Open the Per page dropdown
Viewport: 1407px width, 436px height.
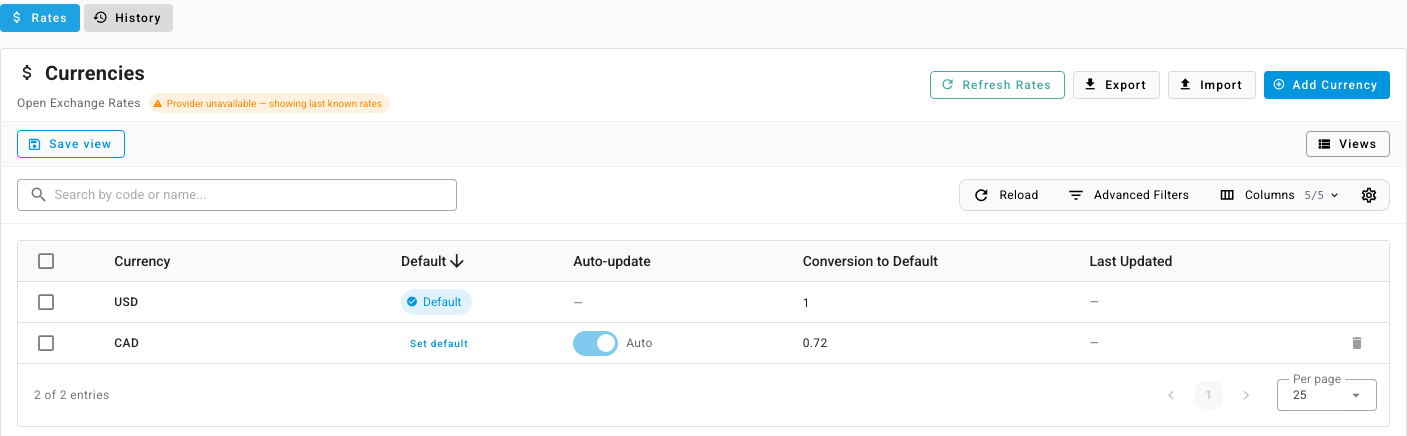pyautogui.click(x=1327, y=395)
